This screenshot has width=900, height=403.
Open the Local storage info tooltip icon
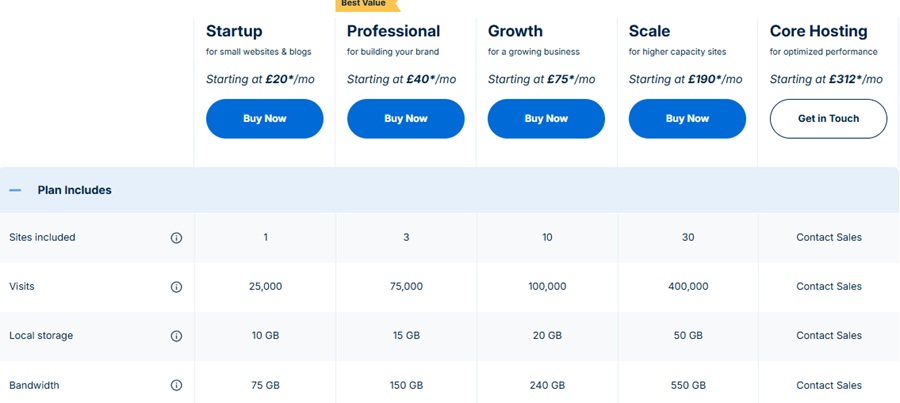coord(177,336)
